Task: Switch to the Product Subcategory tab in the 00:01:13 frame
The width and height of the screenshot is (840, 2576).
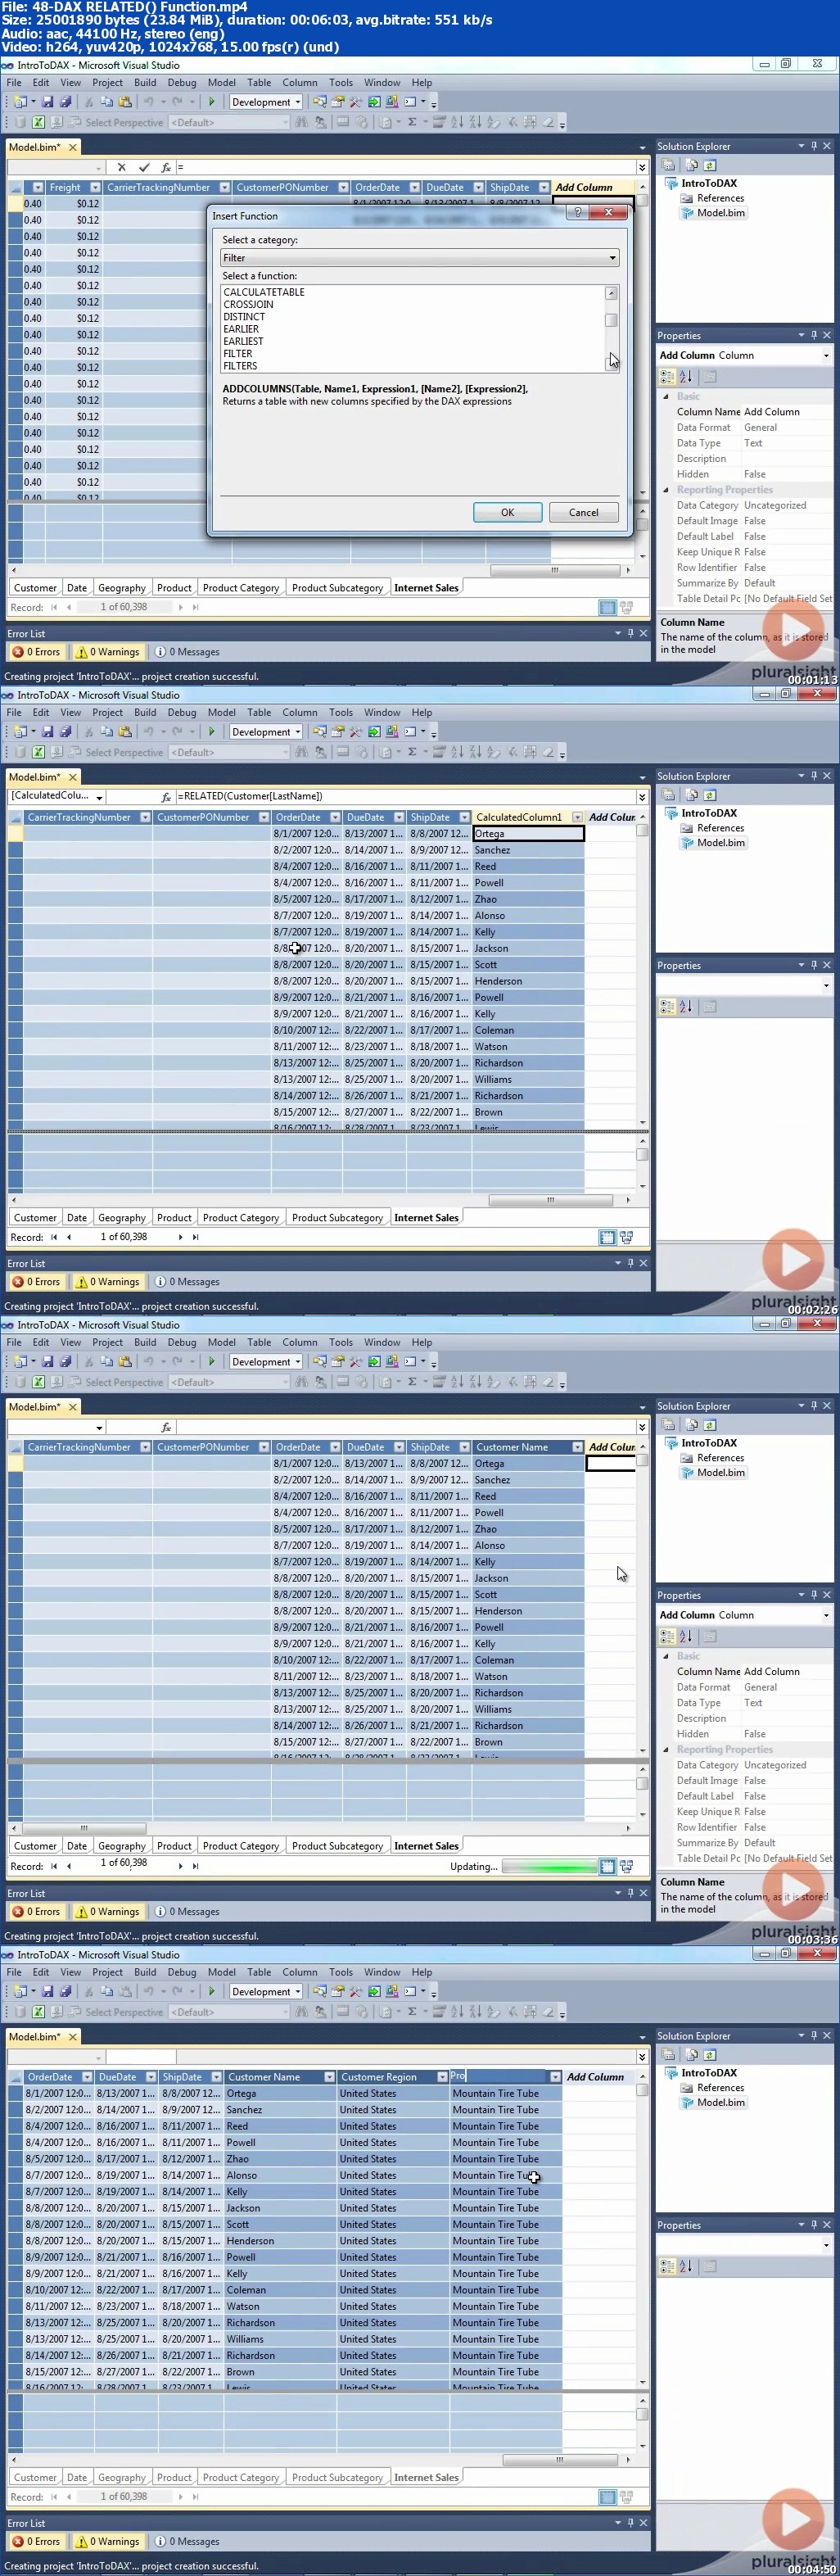Action: pos(337,588)
